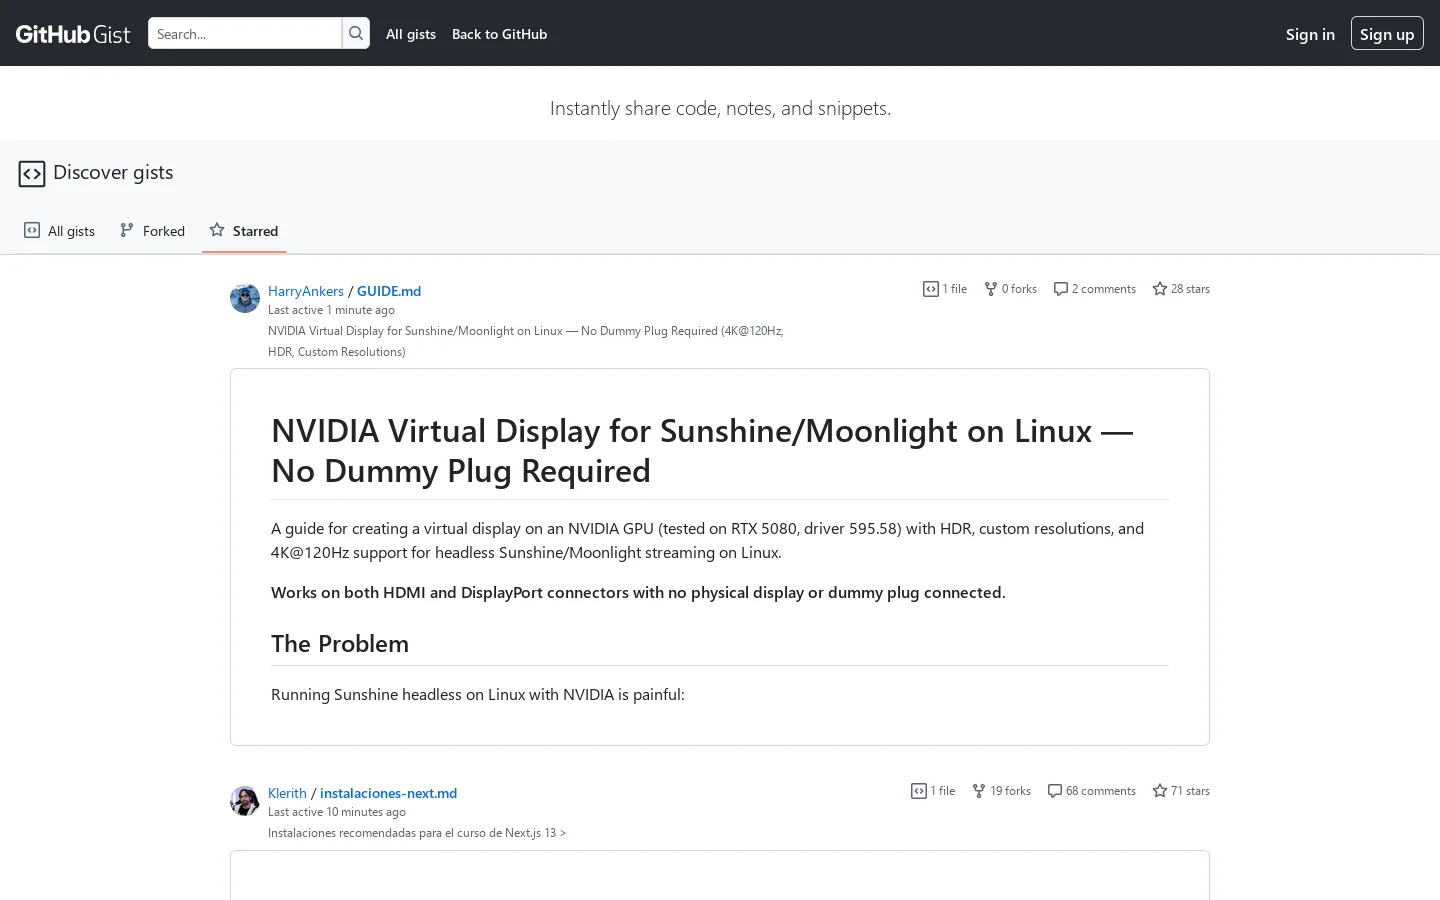Click the NVIDIA Virtual Display gist description text

526,341
